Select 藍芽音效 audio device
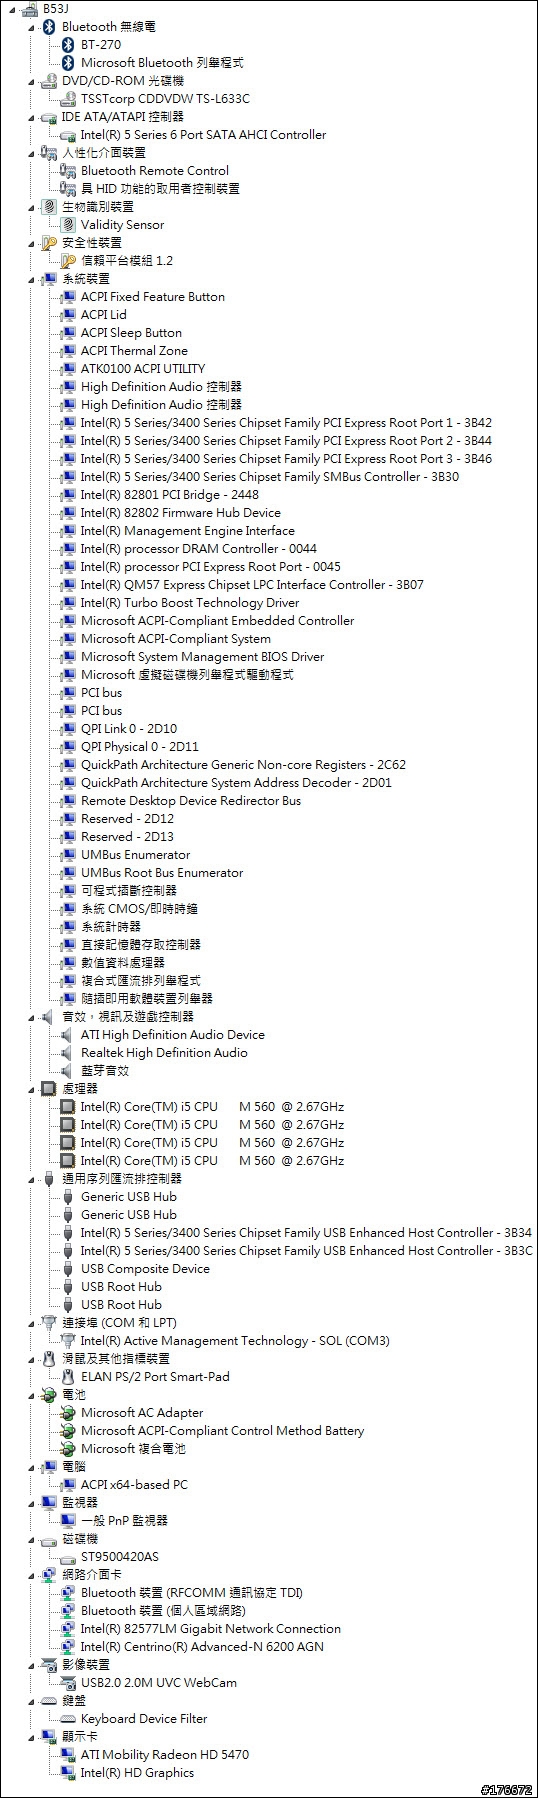This screenshot has height=1798, width=538. pyautogui.click(x=105, y=1071)
